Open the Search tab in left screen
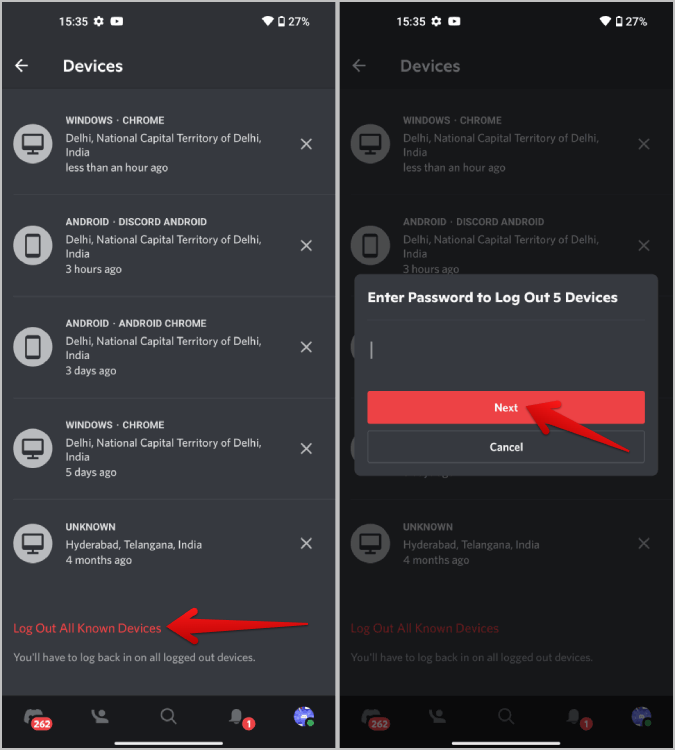The height and width of the screenshot is (750, 675). [168, 716]
